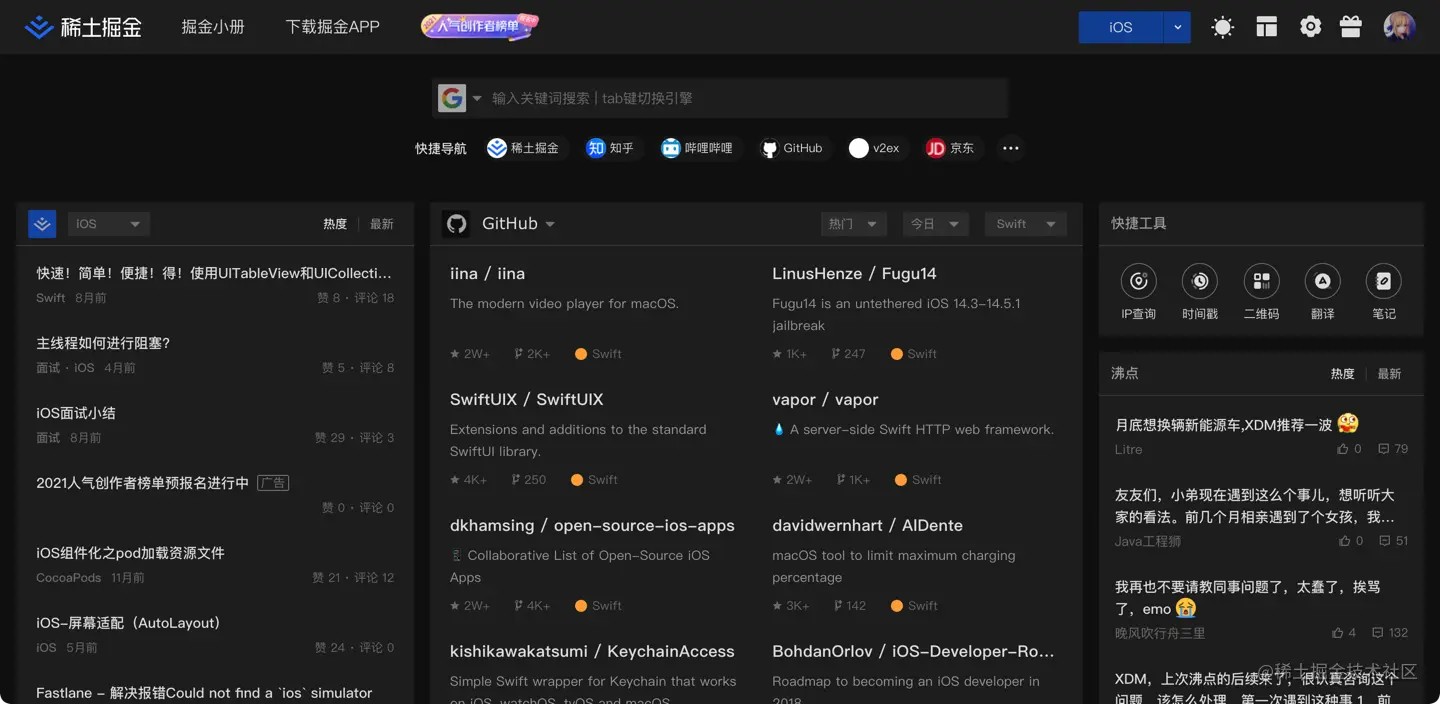The image size is (1440, 704).
Task: Show more quick navigation options ellipsis
Action: (x=1011, y=148)
